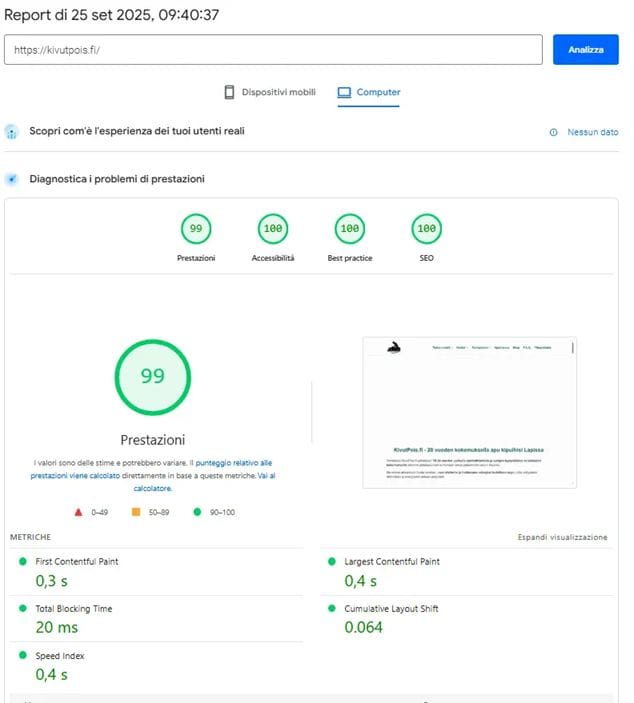Screen dimensions: 634x703
Task: Jump to Accessibilità score gauge 100
Action: (273, 229)
